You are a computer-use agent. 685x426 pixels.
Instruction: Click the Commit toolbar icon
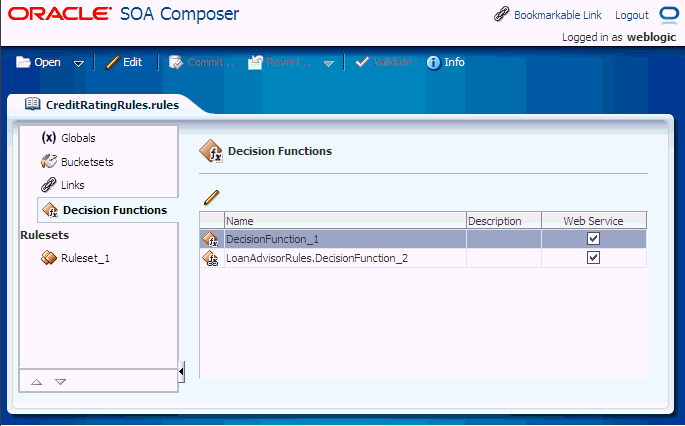click(x=176, y=62)
